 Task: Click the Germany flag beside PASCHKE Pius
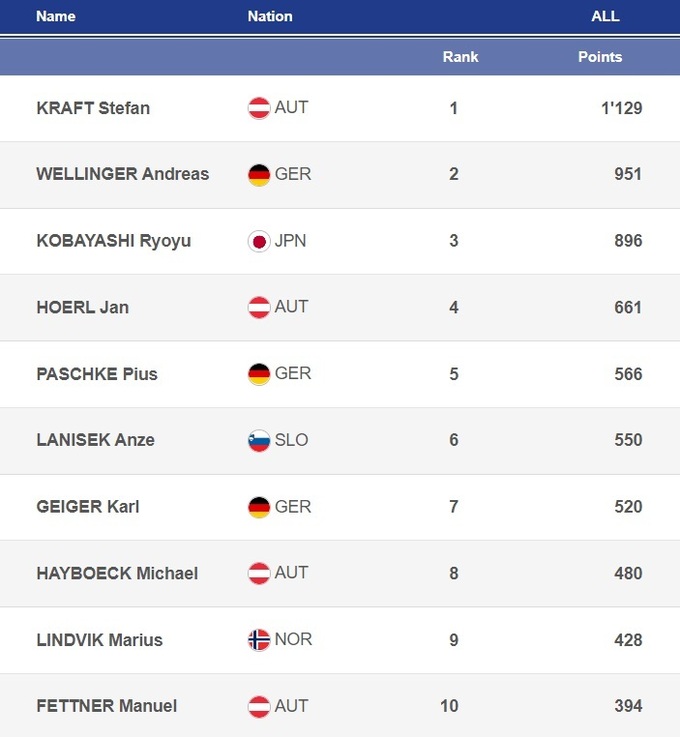[x=259, y=374]
